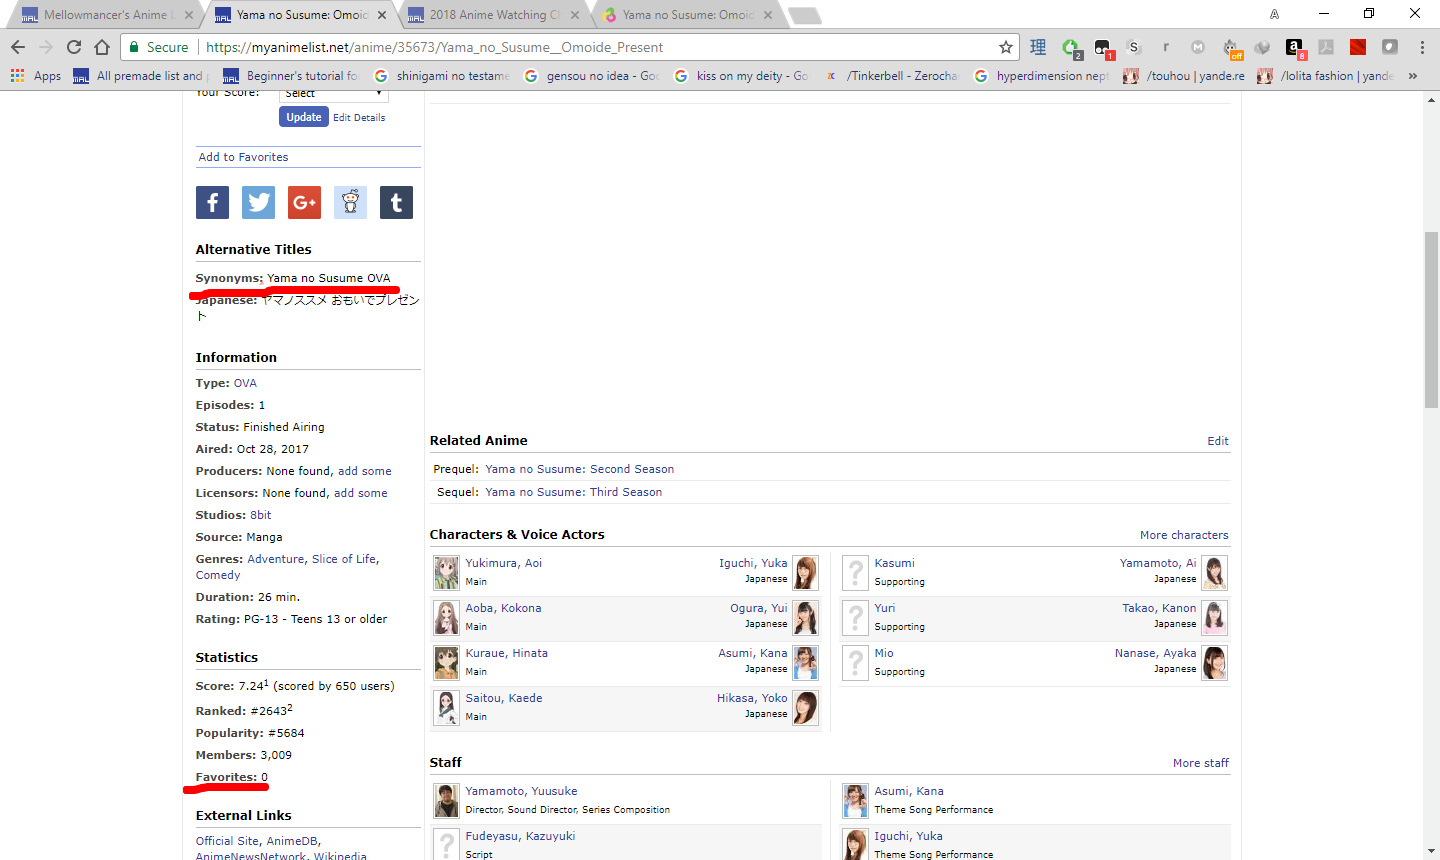Viewport: 1440px width, 860px height.
Task: Open Aoba, Kokona character link
Action: point(503,608)
